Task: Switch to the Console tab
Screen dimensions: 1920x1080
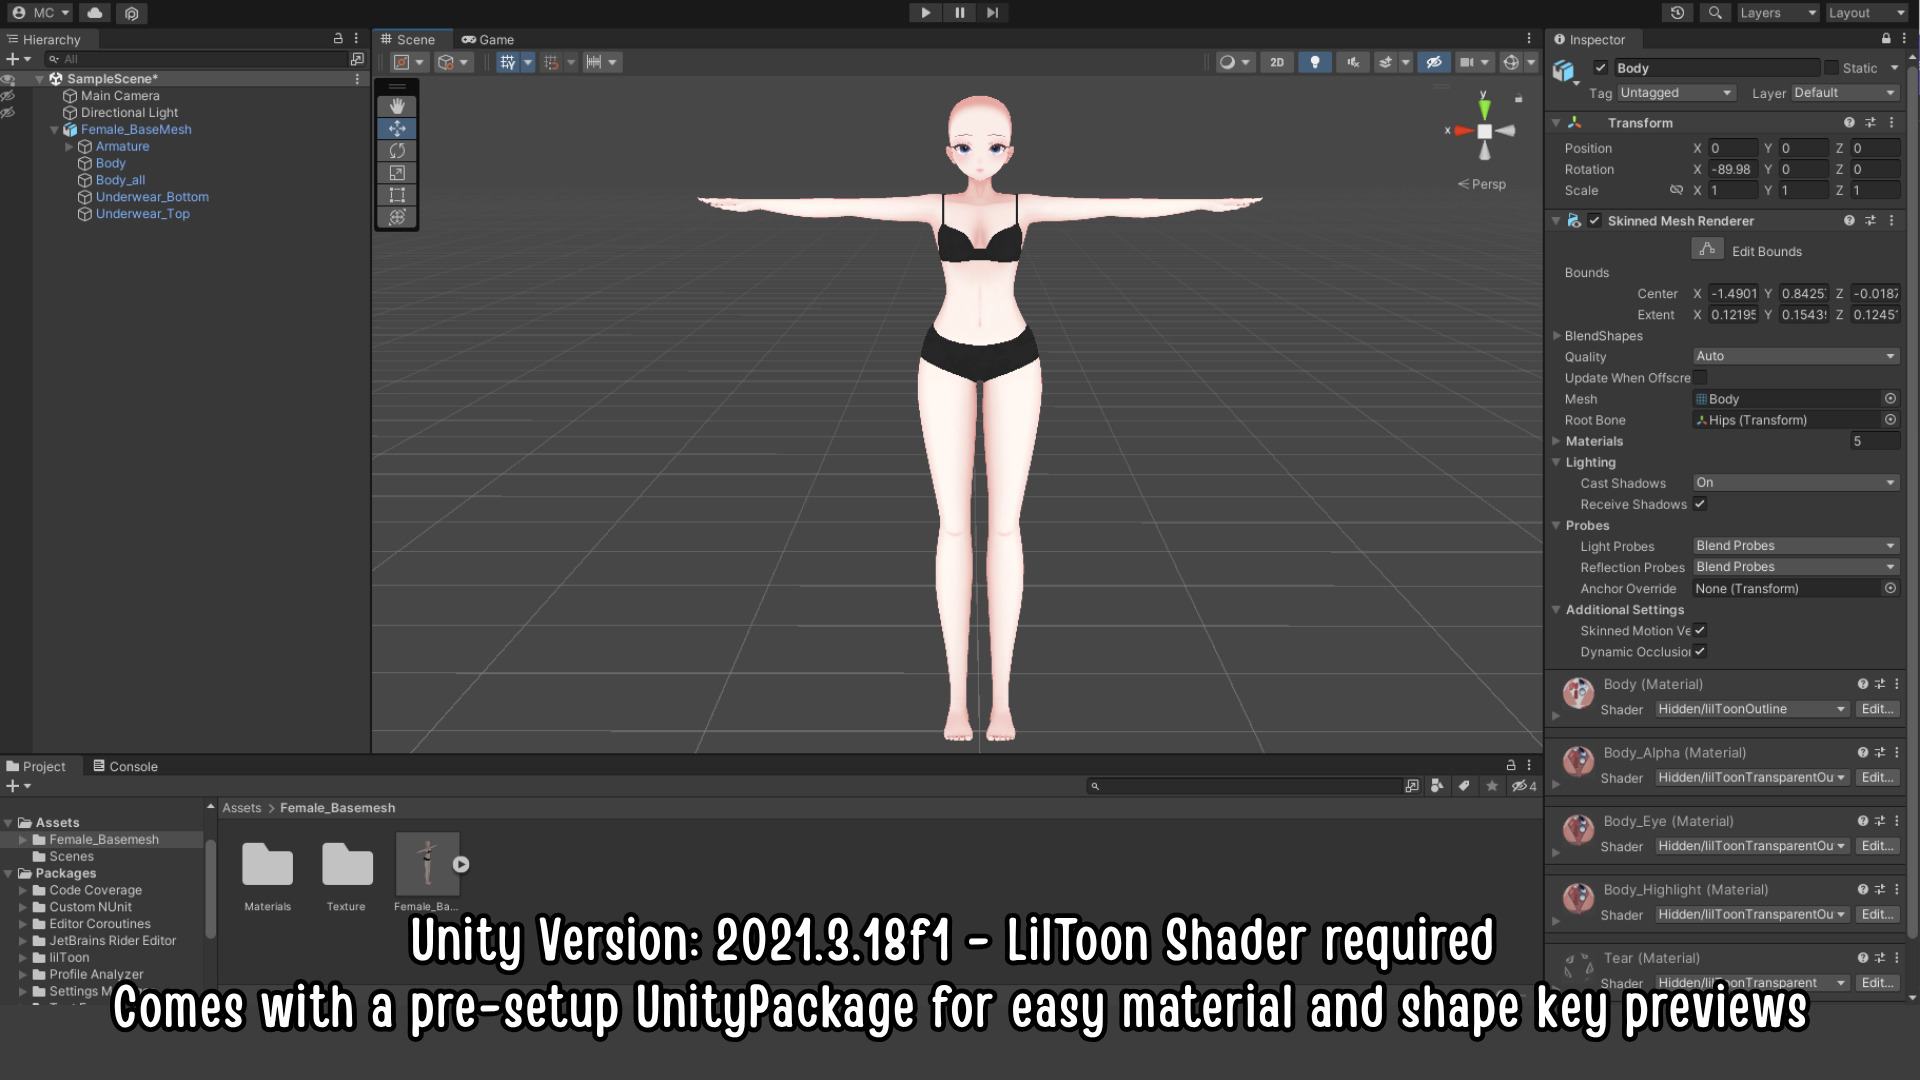Action: pos(125,766)
